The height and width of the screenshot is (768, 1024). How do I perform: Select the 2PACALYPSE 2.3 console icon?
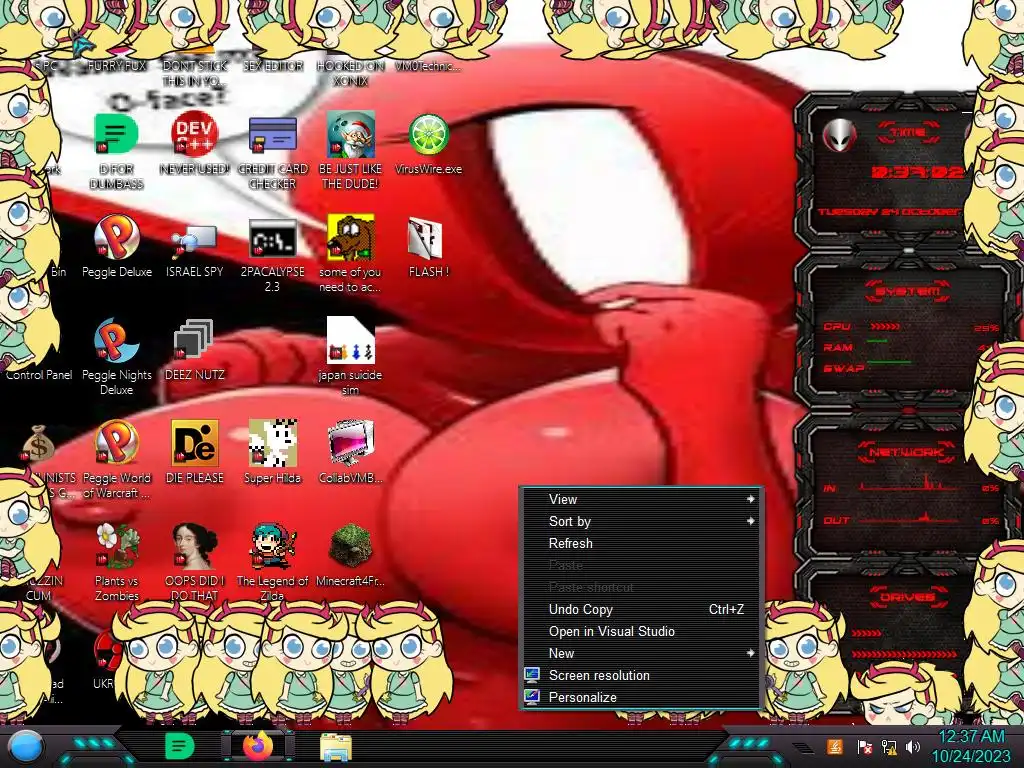click(x=272, y=238)
